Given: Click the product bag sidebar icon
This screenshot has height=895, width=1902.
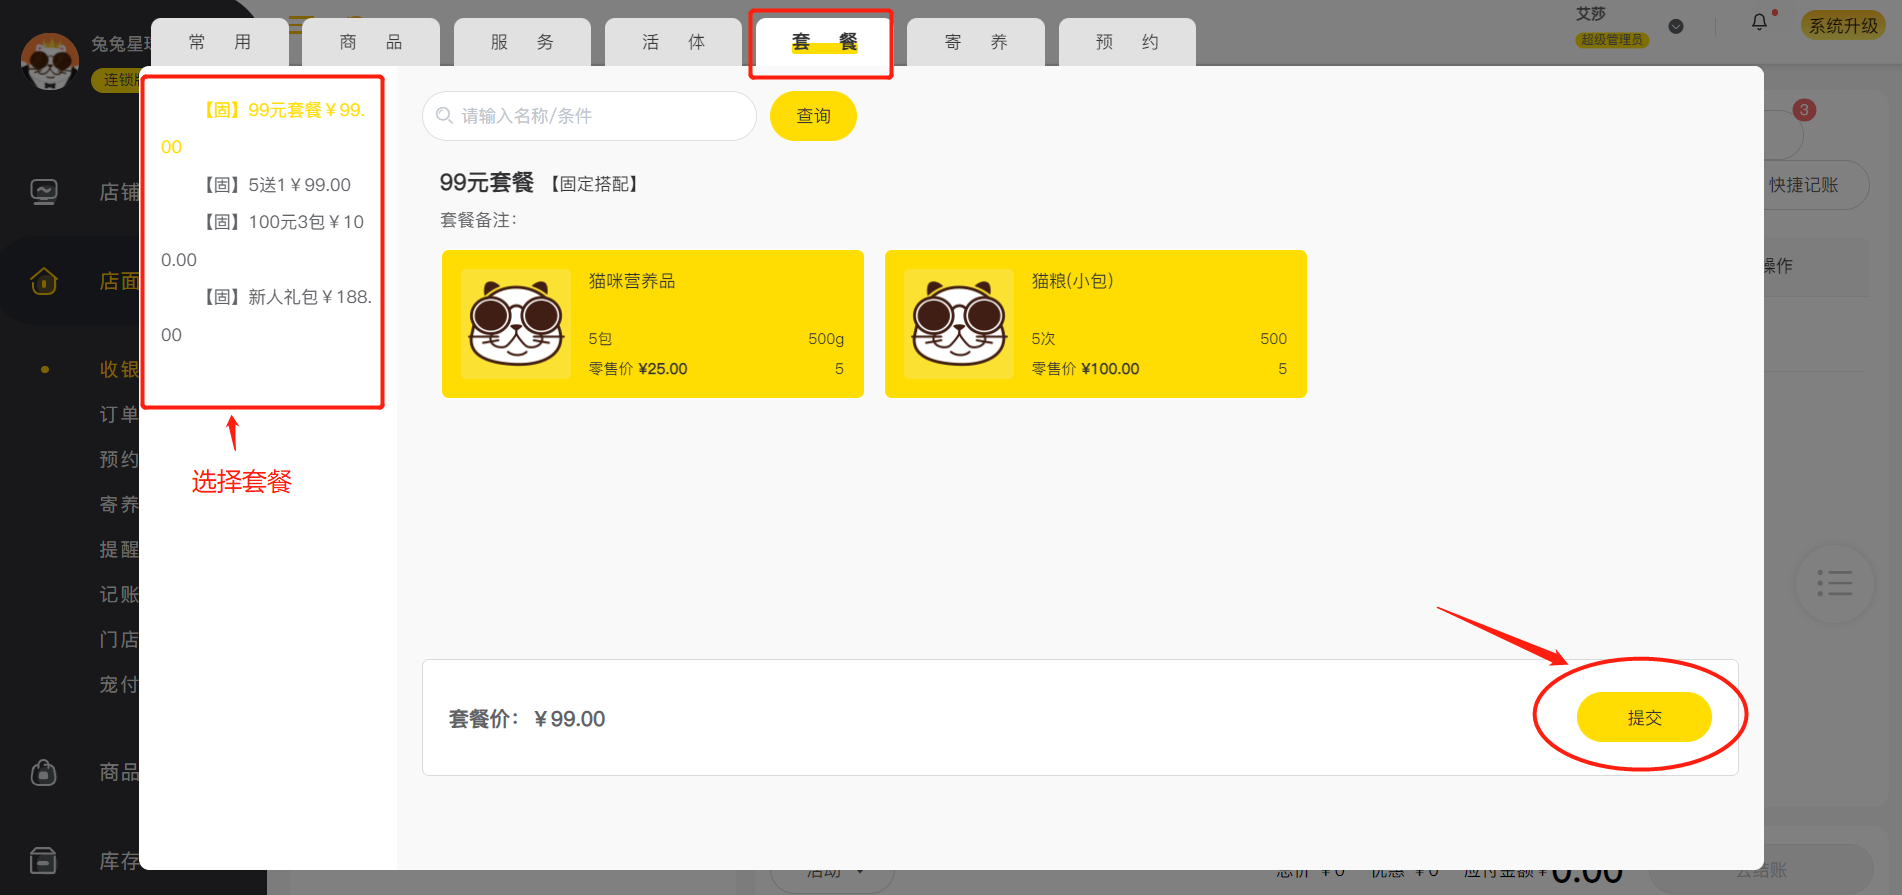Looking at the screenshot, I should coord(44,772).
